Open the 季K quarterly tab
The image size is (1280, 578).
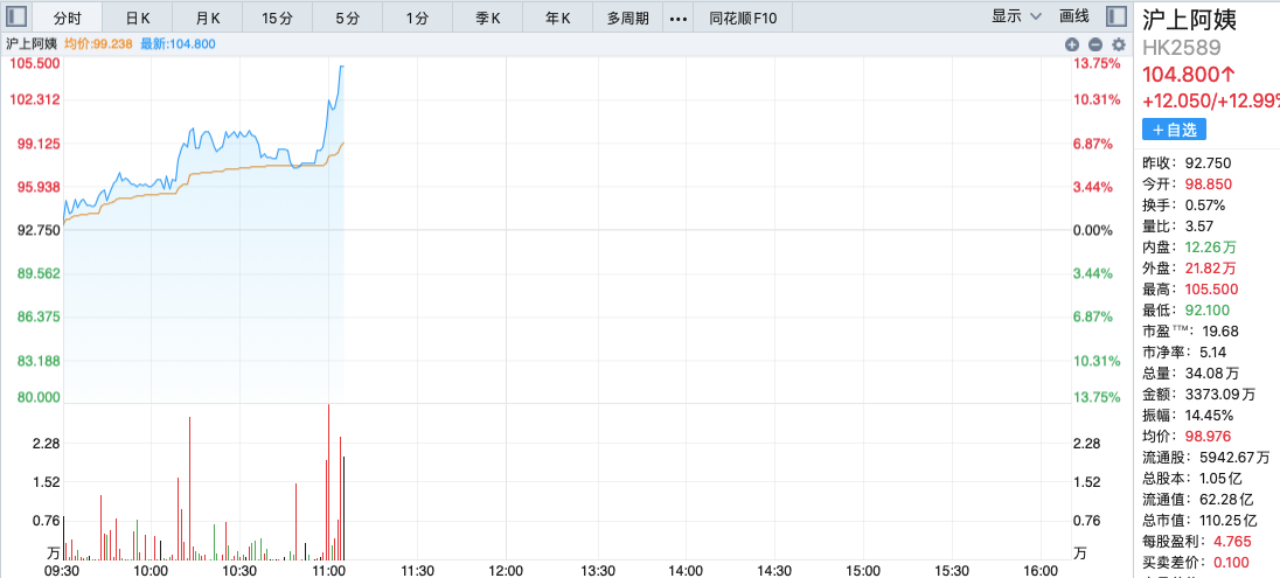(x=488, y=18)
